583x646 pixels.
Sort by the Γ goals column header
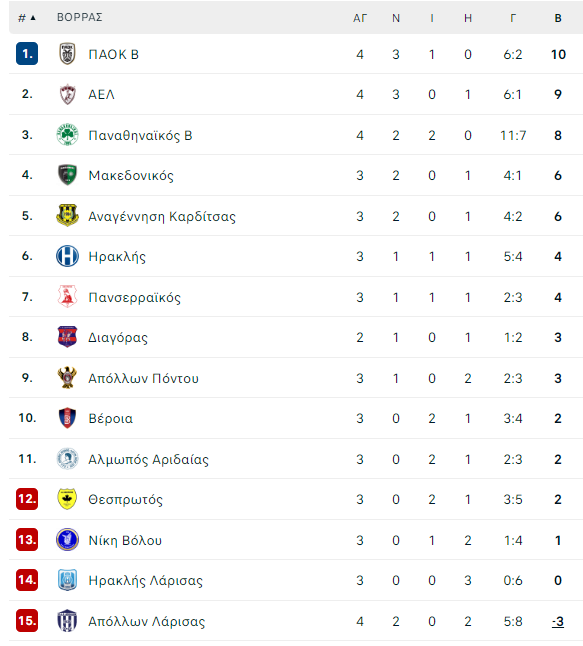pos(513,18)
